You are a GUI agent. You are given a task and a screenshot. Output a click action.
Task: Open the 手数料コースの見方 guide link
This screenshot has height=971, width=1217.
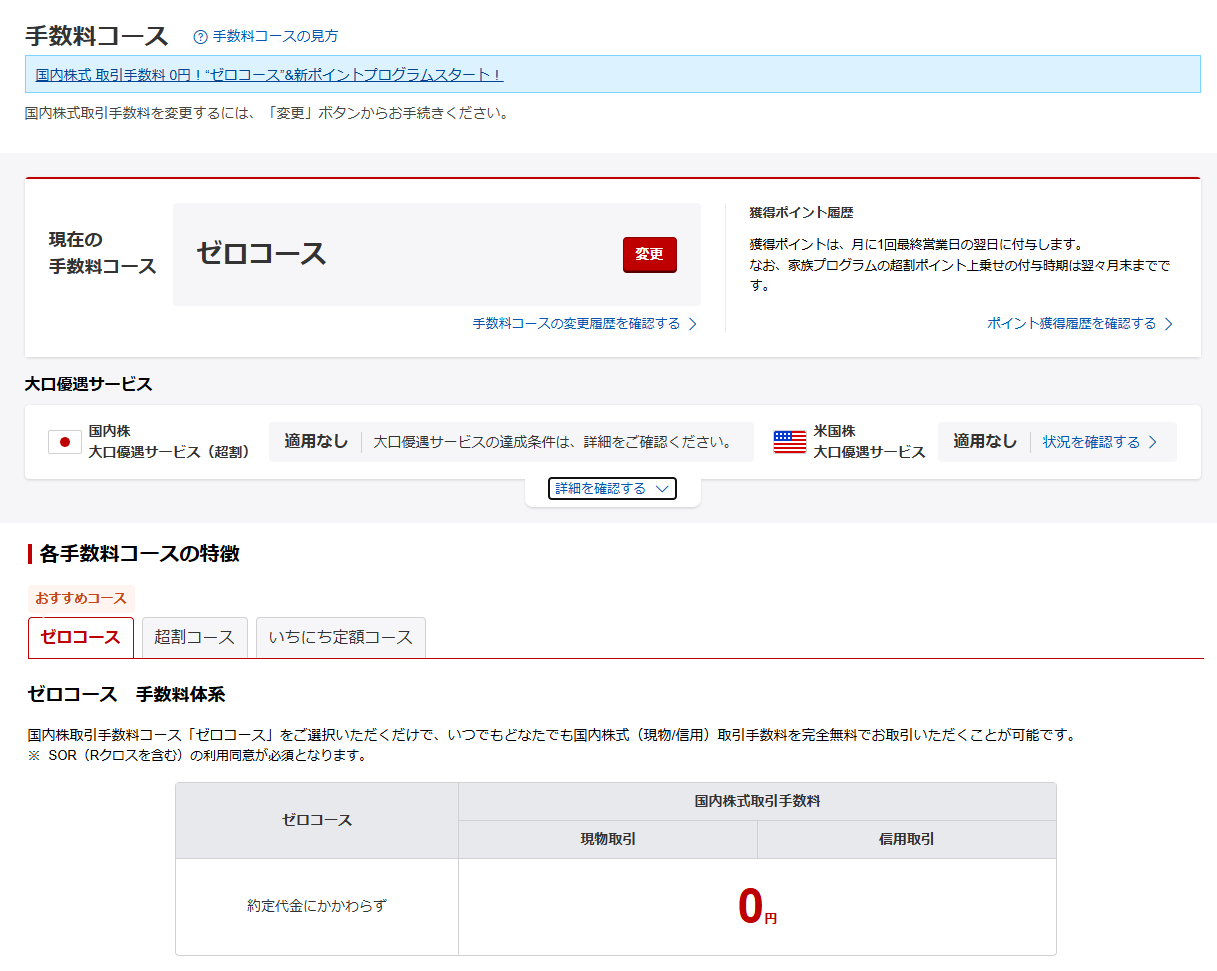point(275,36)
